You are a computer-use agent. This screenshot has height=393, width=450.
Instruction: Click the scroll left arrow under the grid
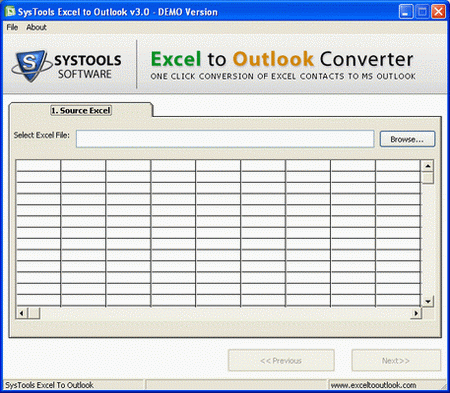pyautogui.click(x=22, y=313)
